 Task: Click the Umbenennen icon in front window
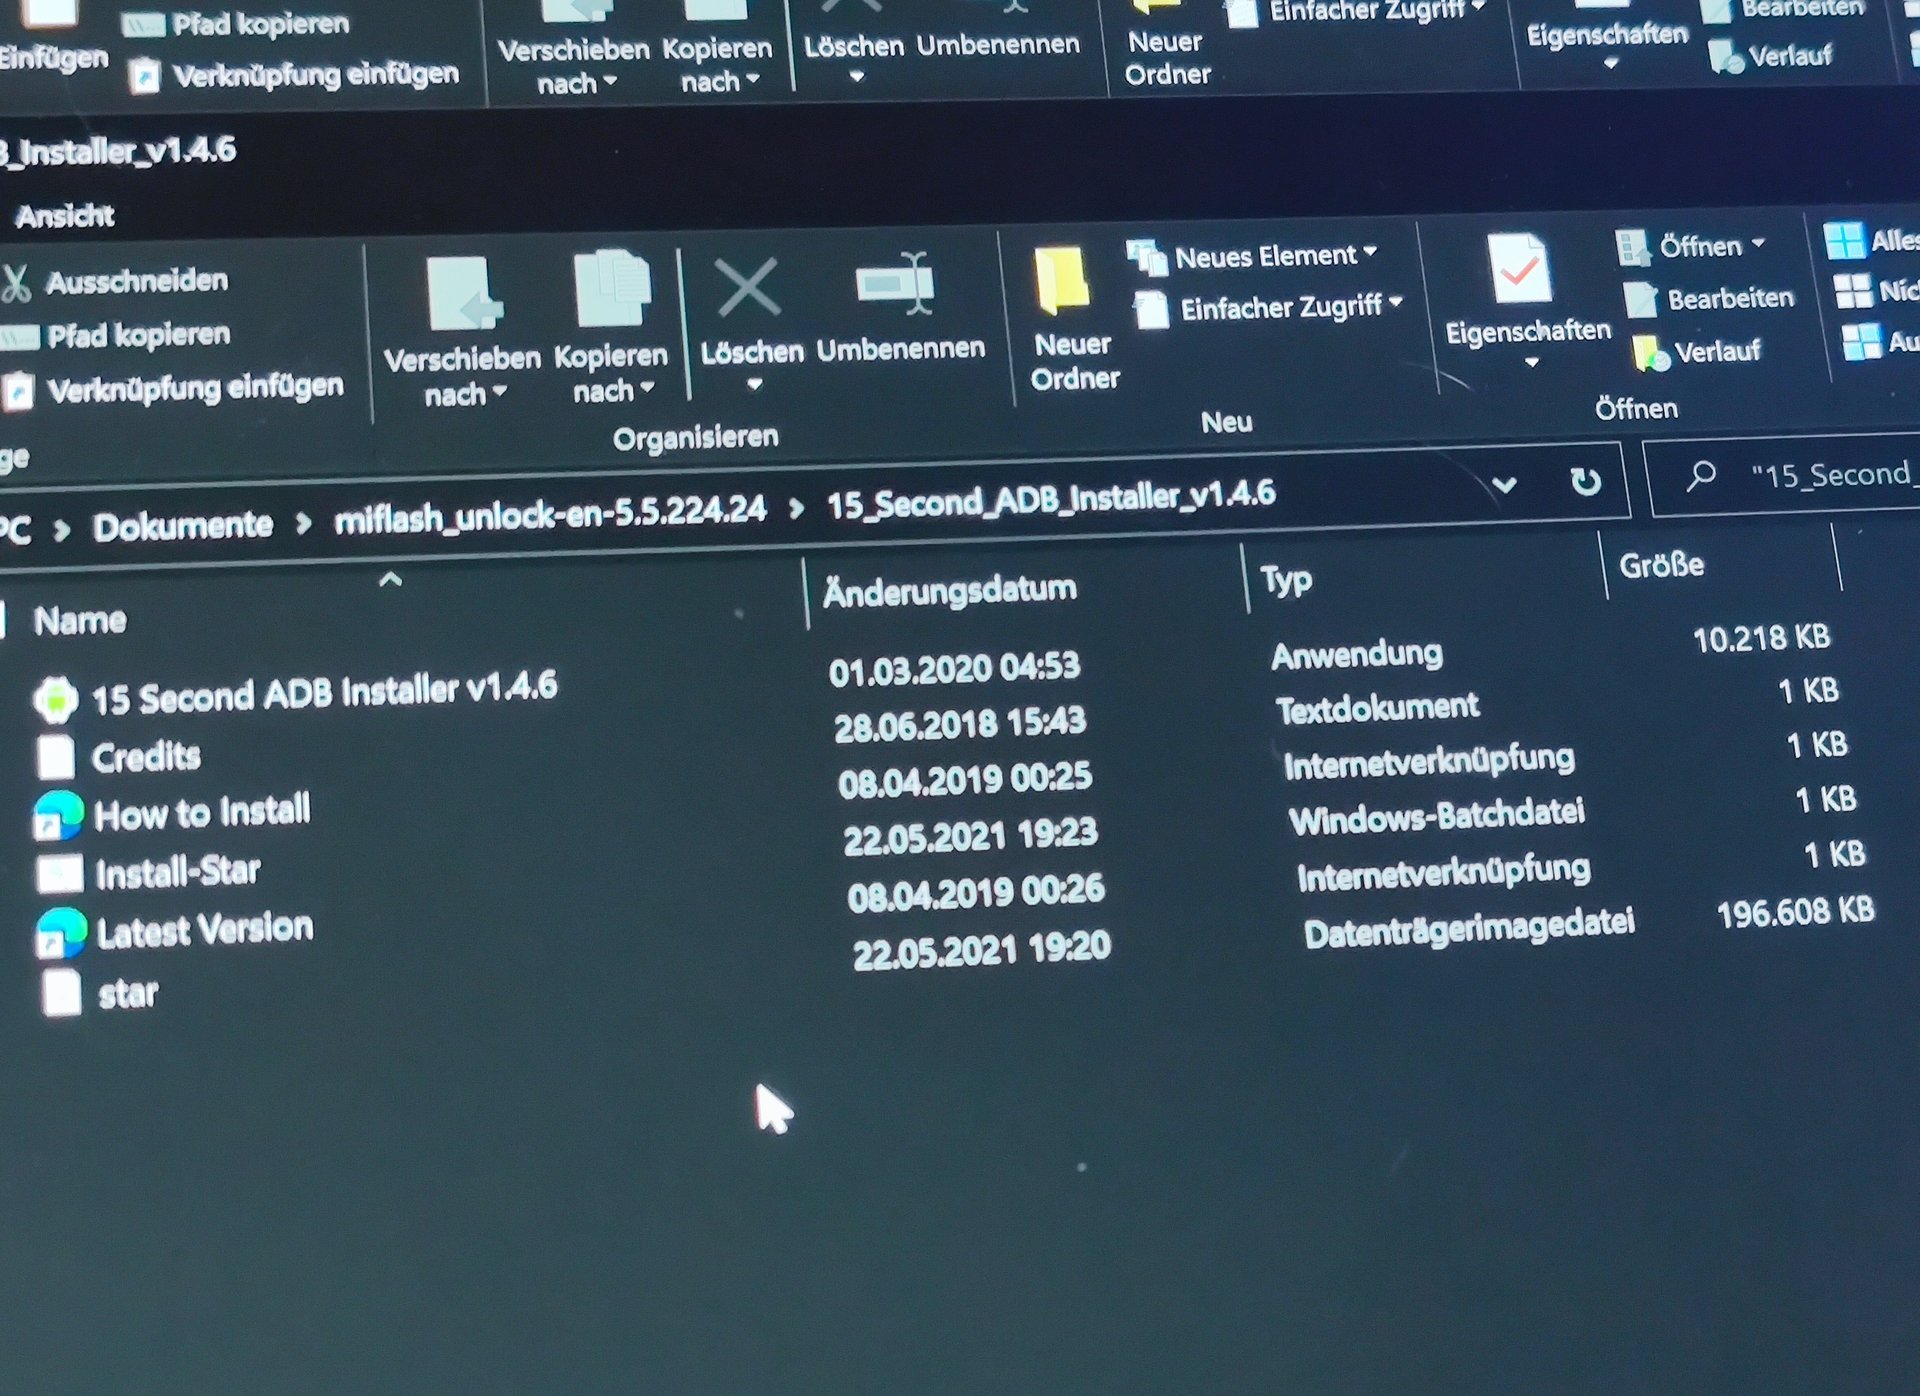click(x=896, y=283)
